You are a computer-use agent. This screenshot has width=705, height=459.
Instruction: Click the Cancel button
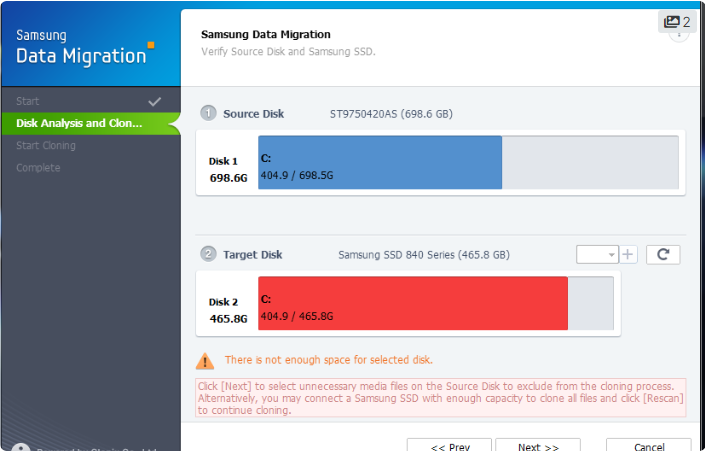click(649, 446)
